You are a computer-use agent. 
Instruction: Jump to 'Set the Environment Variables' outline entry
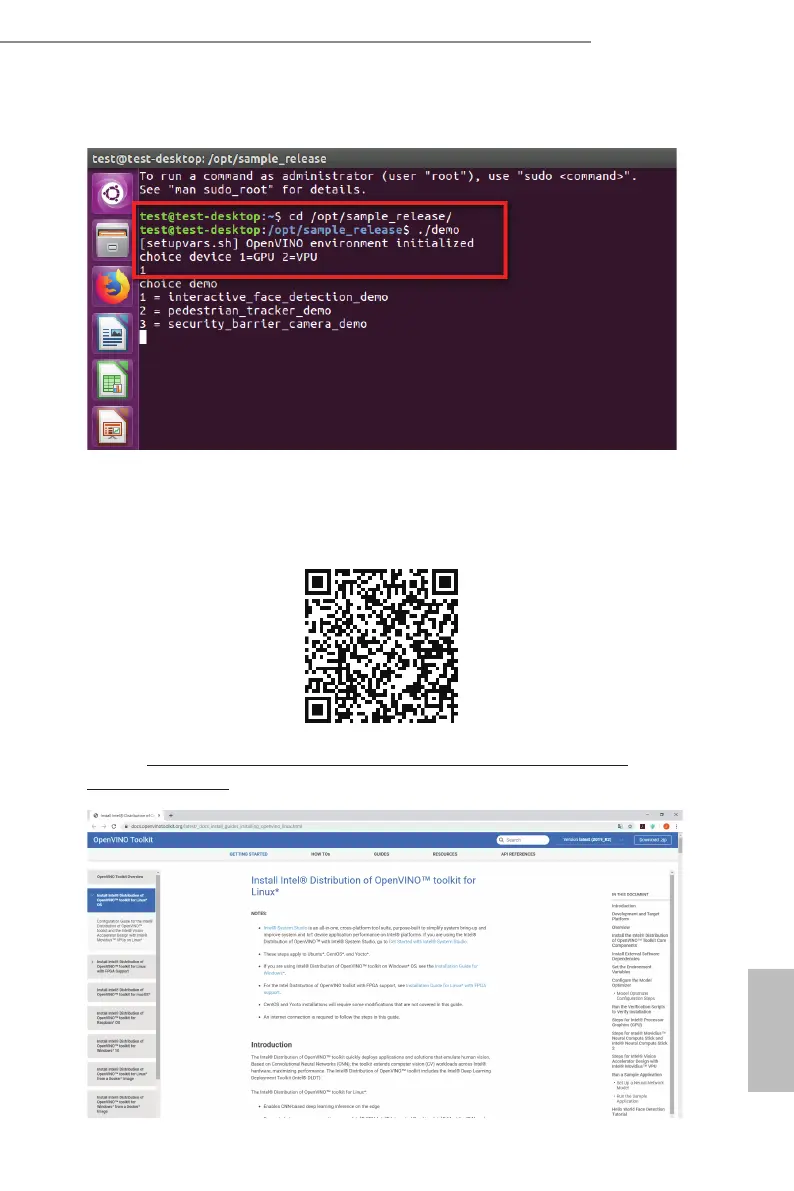[x=631, y=969]
